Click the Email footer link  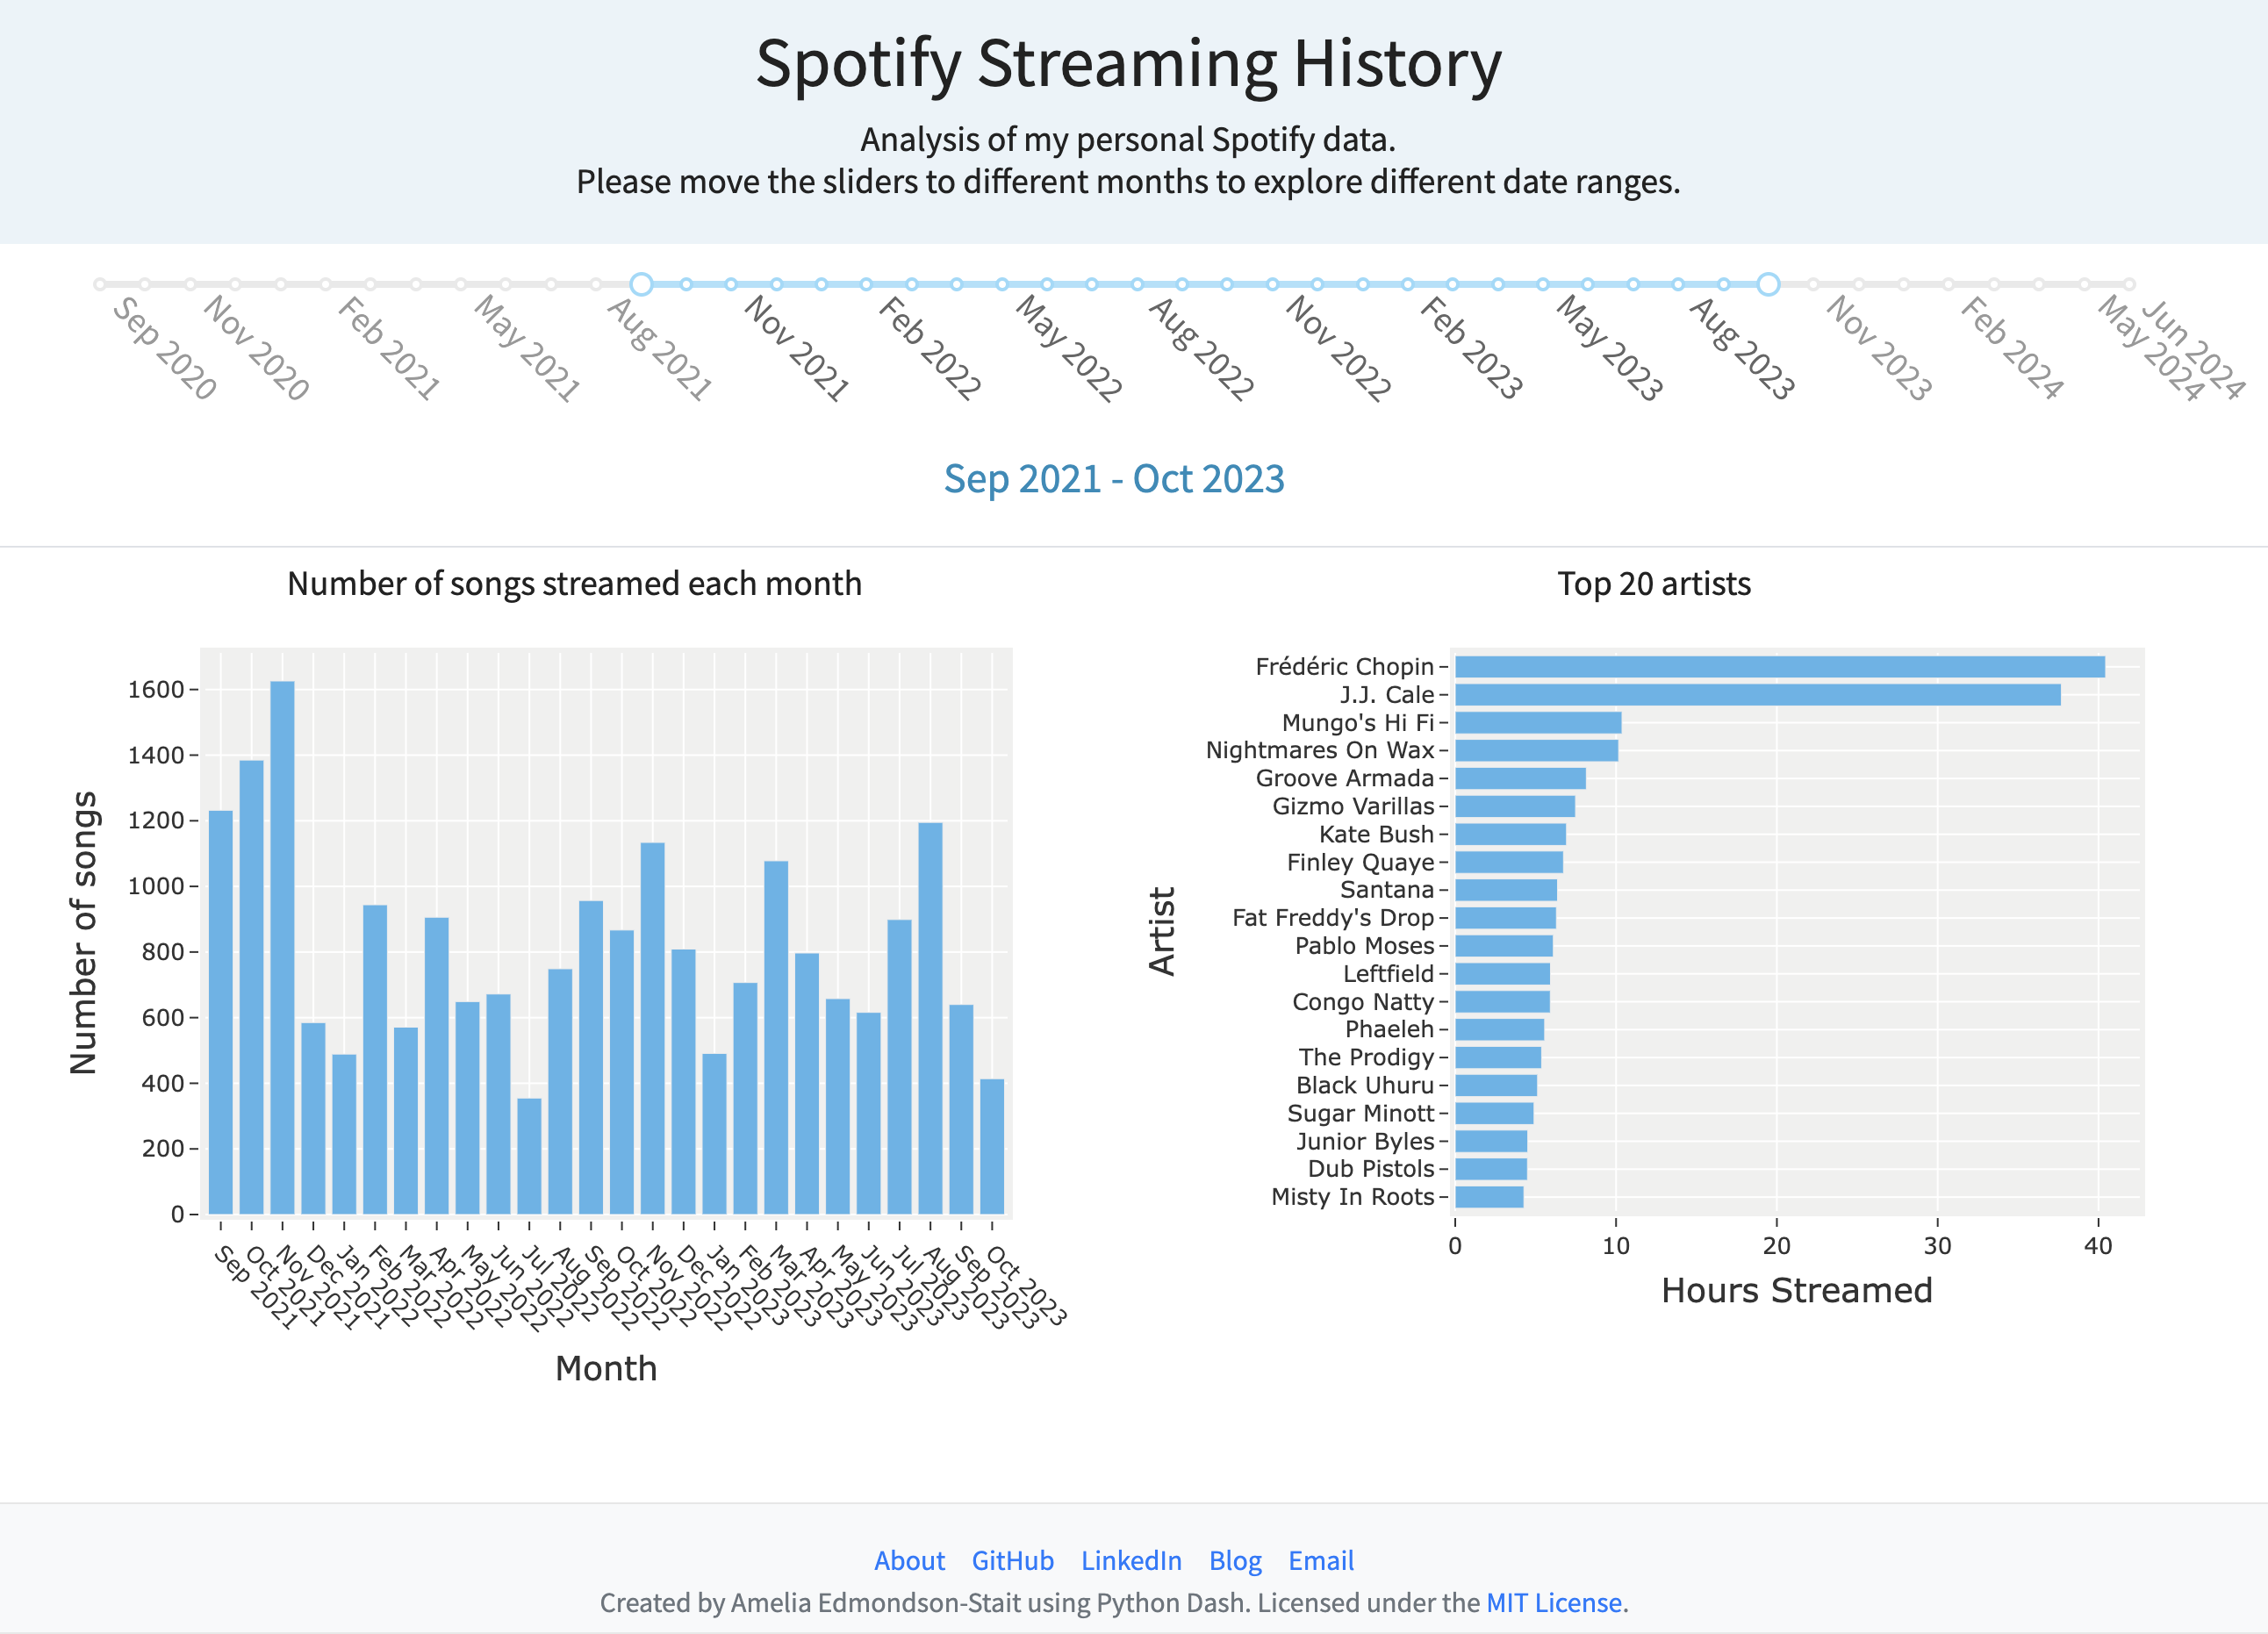coord(1321,1560)
